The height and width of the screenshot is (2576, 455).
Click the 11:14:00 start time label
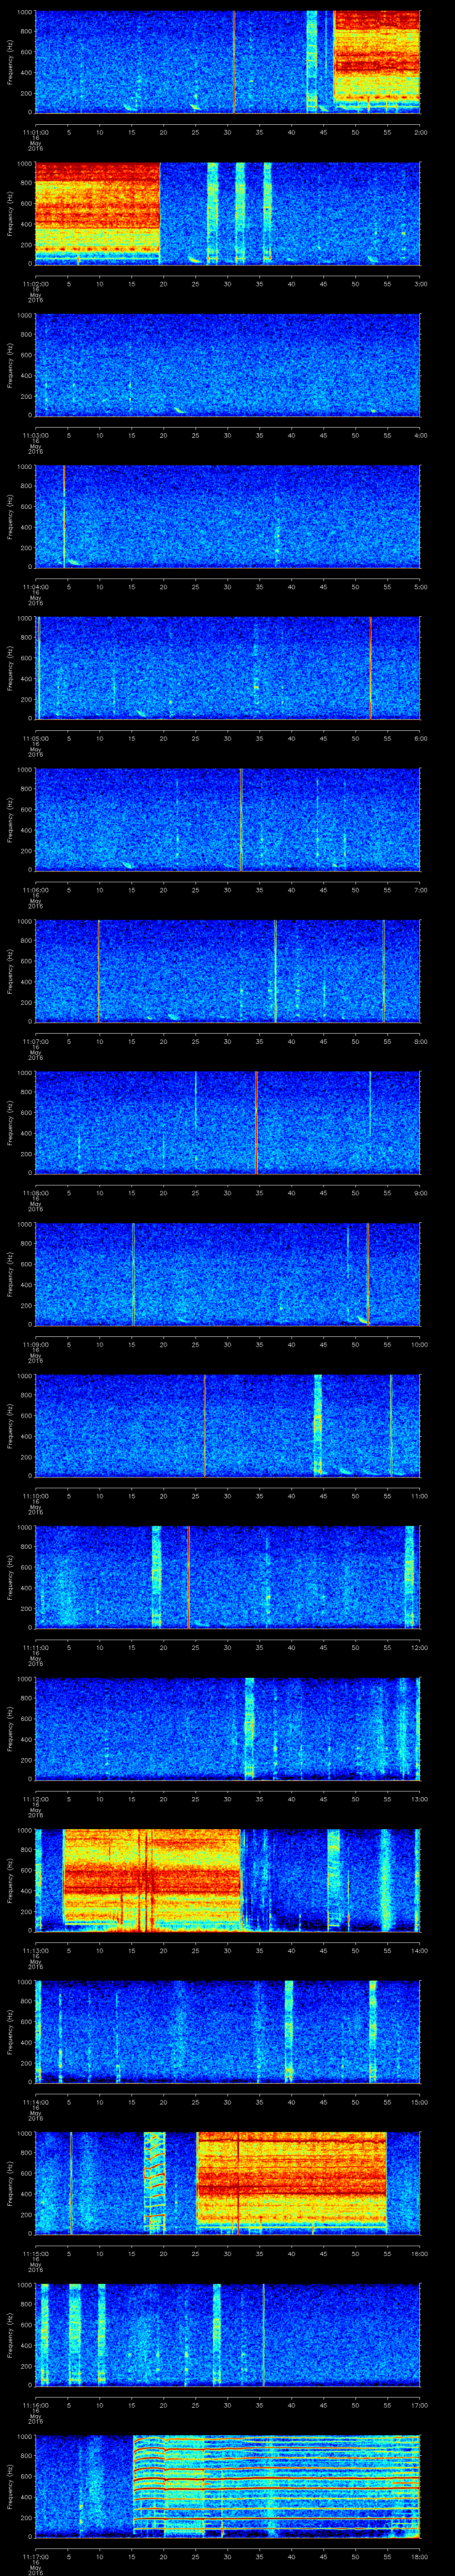pos(36,2101)
